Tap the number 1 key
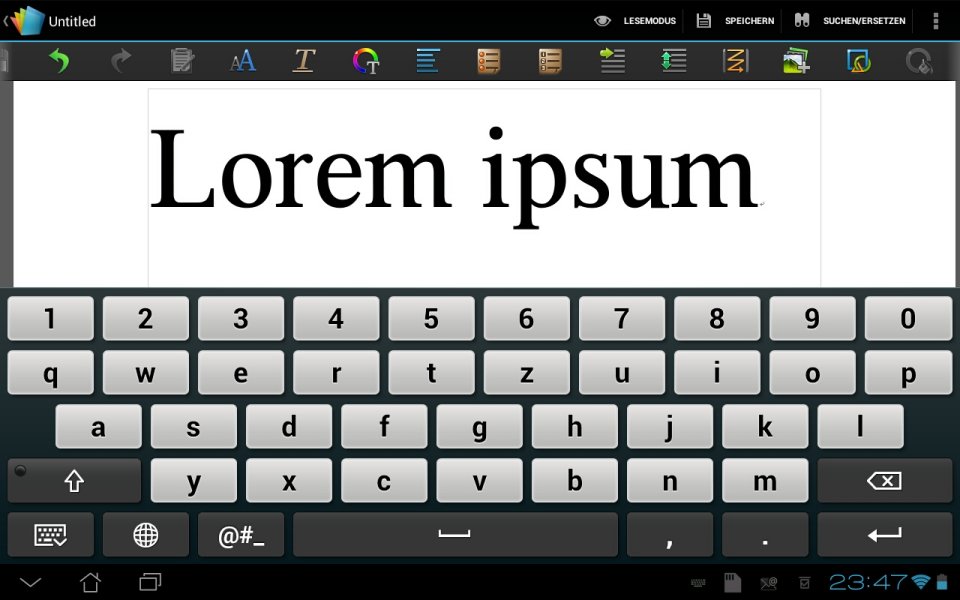 [x=50, y=318]
